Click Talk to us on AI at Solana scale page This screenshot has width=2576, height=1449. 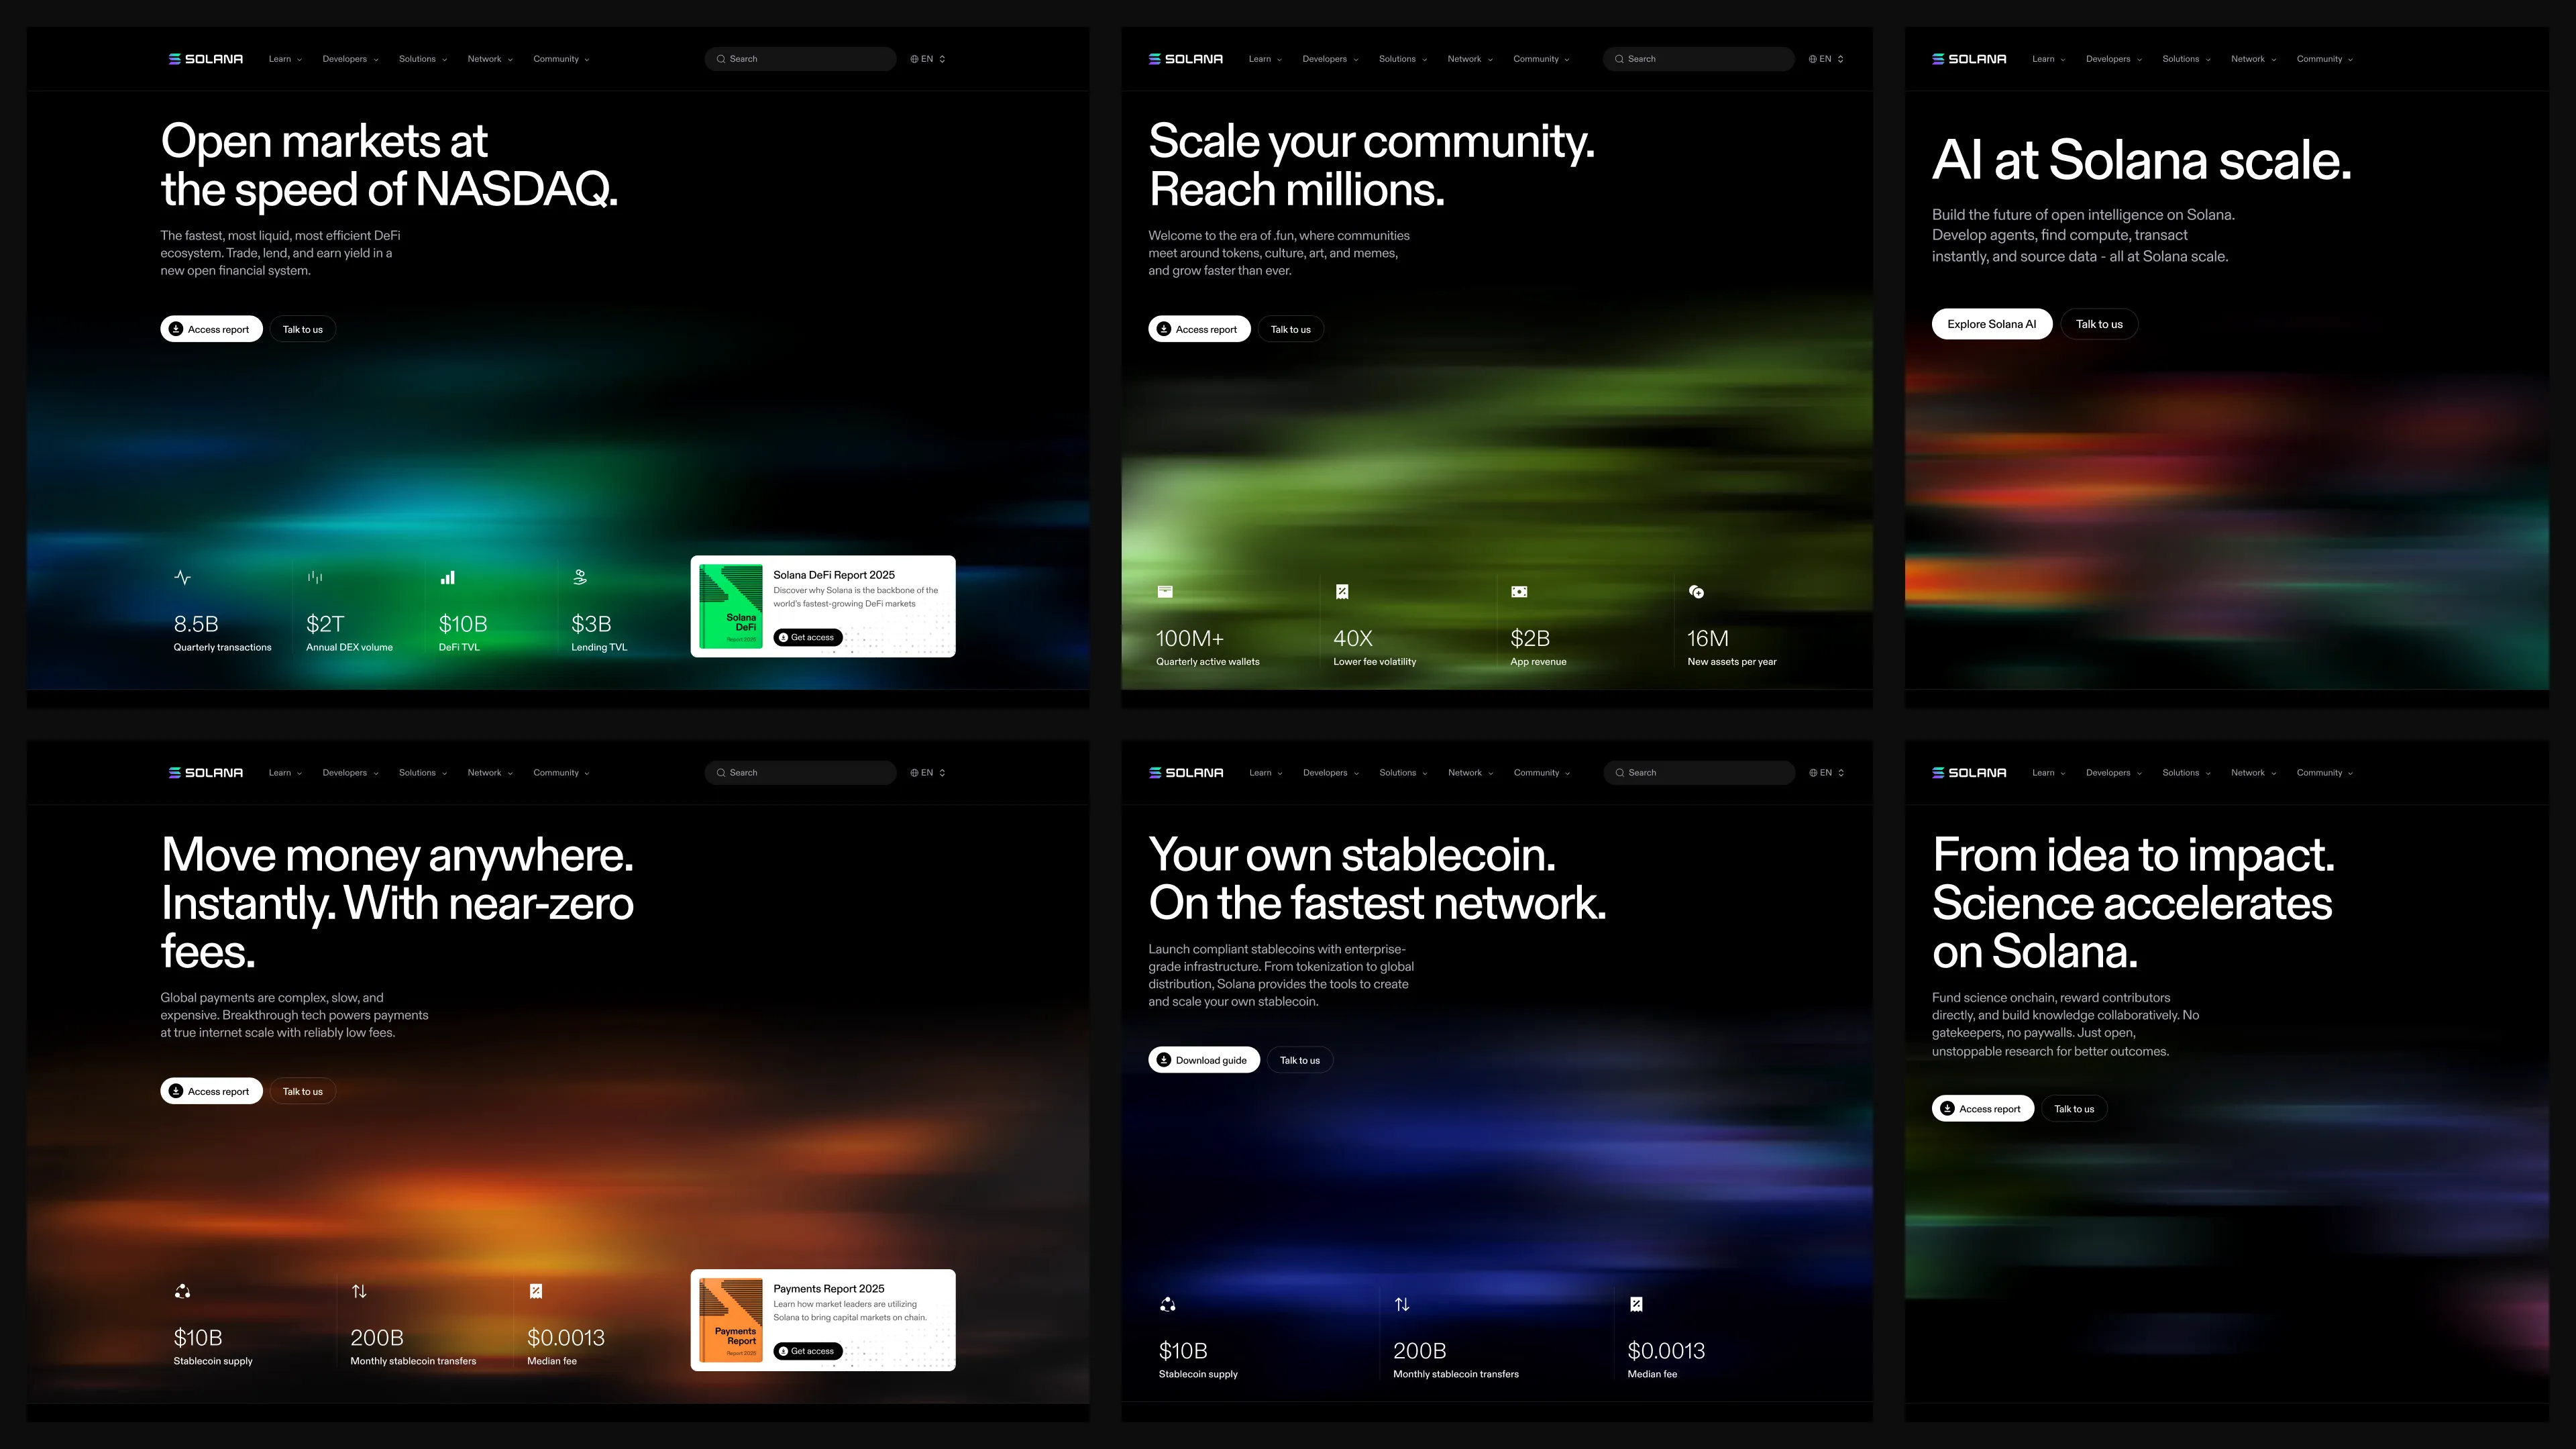(2099, 324)
